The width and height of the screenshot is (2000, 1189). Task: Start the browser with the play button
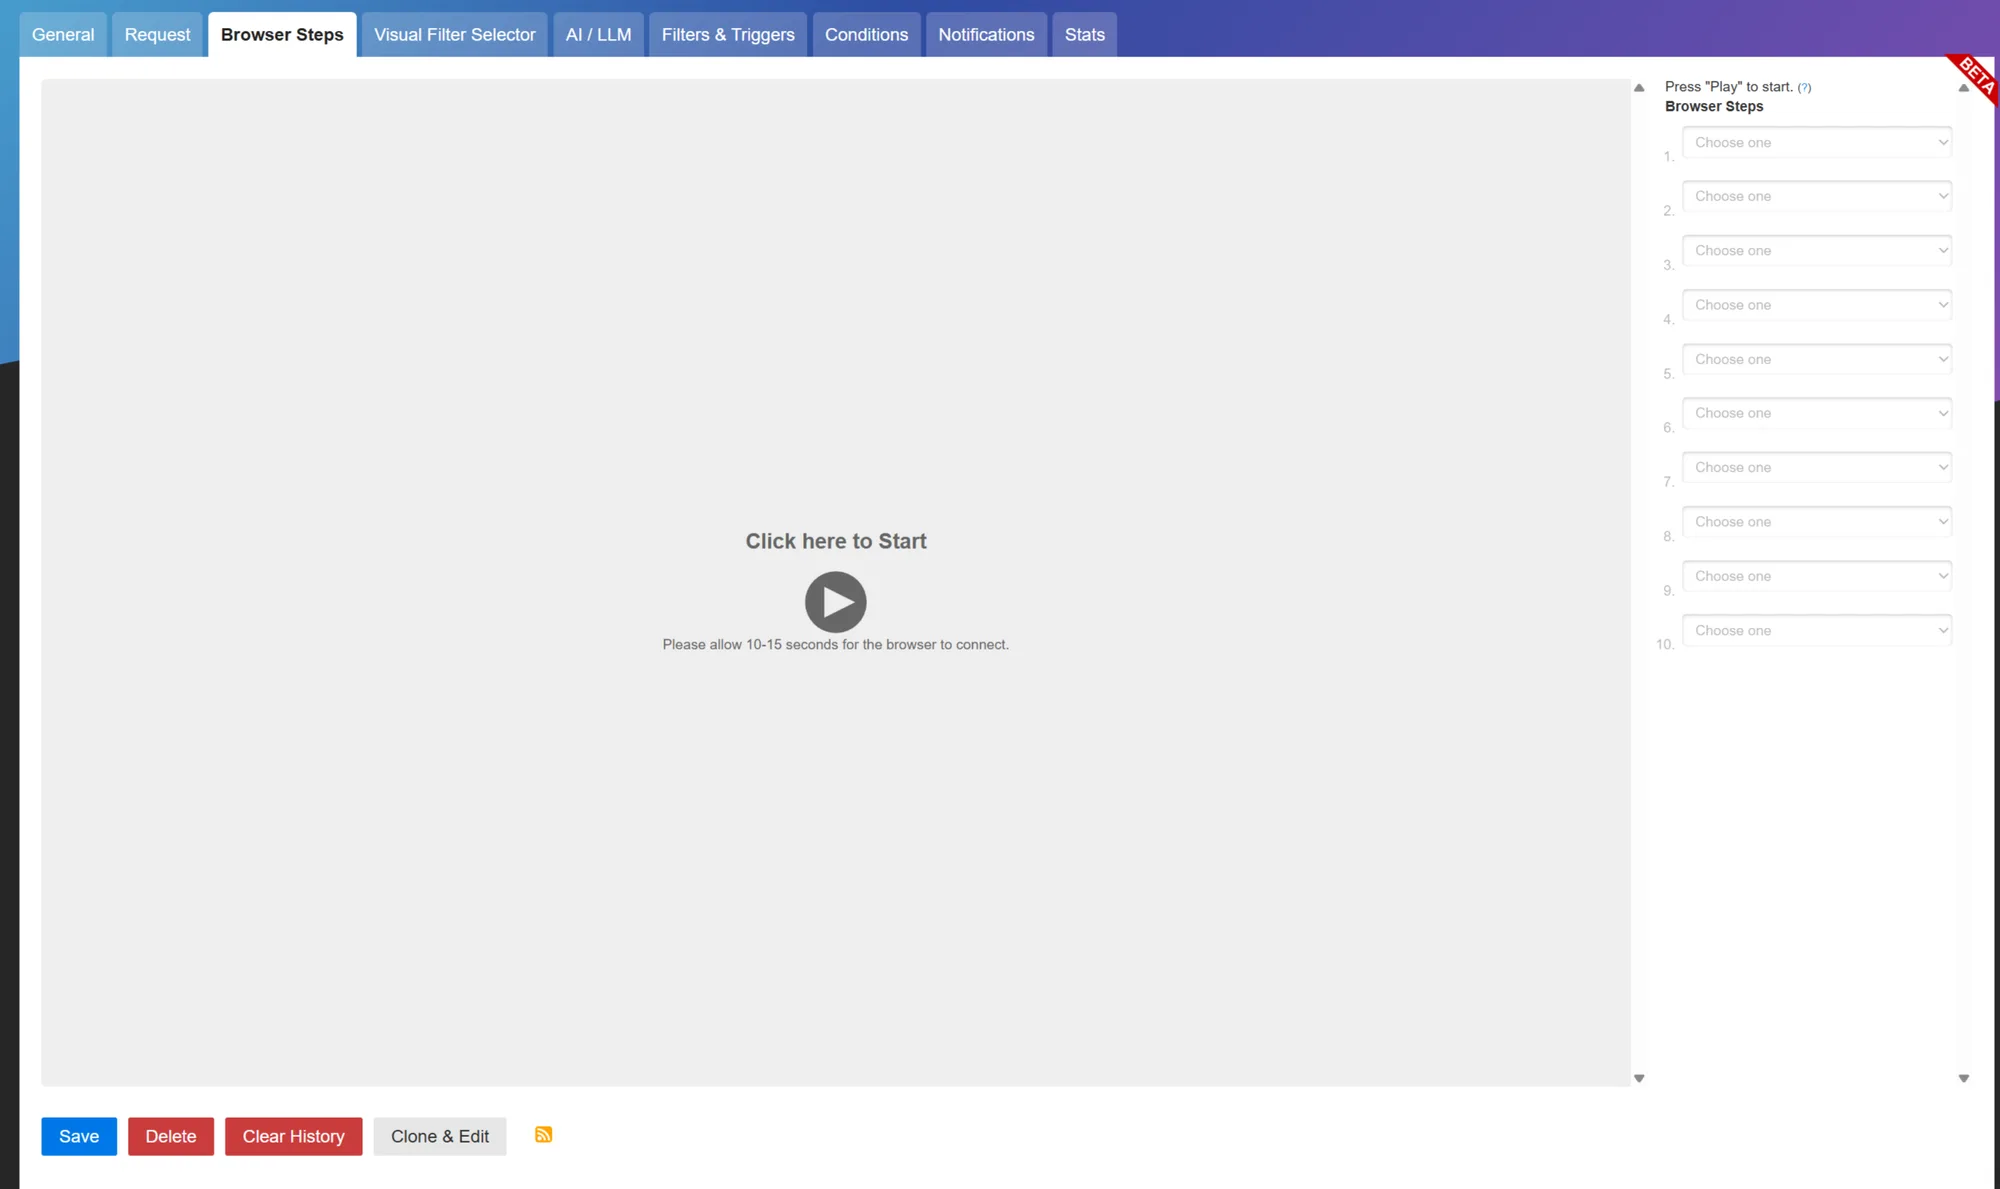point(835,601)
